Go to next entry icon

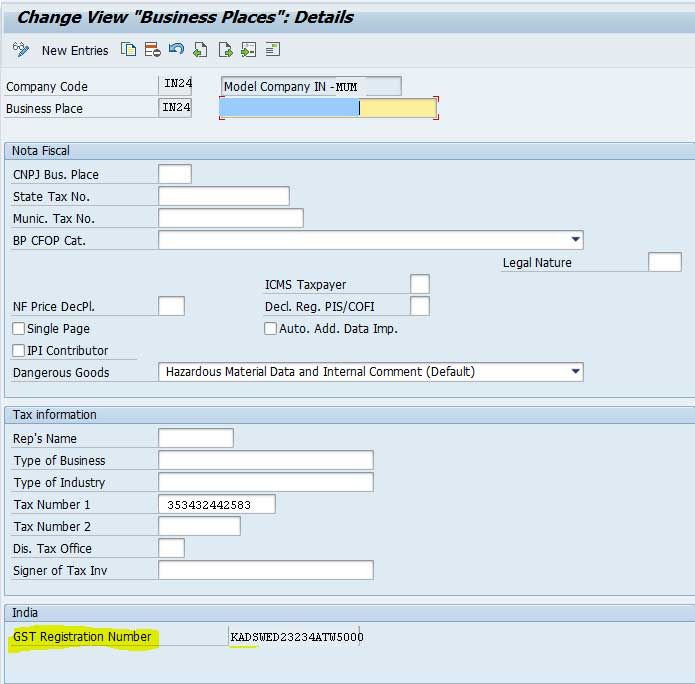click(225, 50)
